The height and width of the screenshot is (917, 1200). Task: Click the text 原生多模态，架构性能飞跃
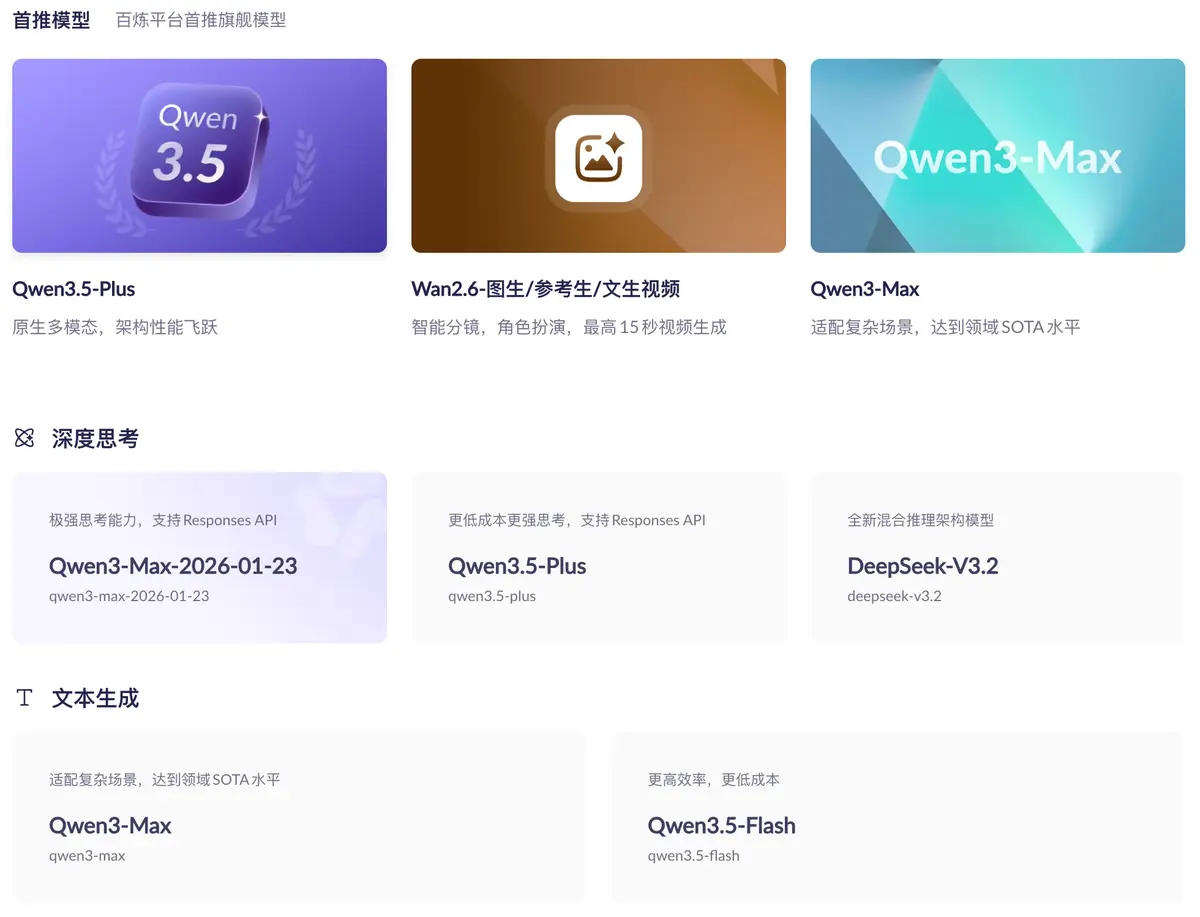pyautogui.click(x=115, y=327)
